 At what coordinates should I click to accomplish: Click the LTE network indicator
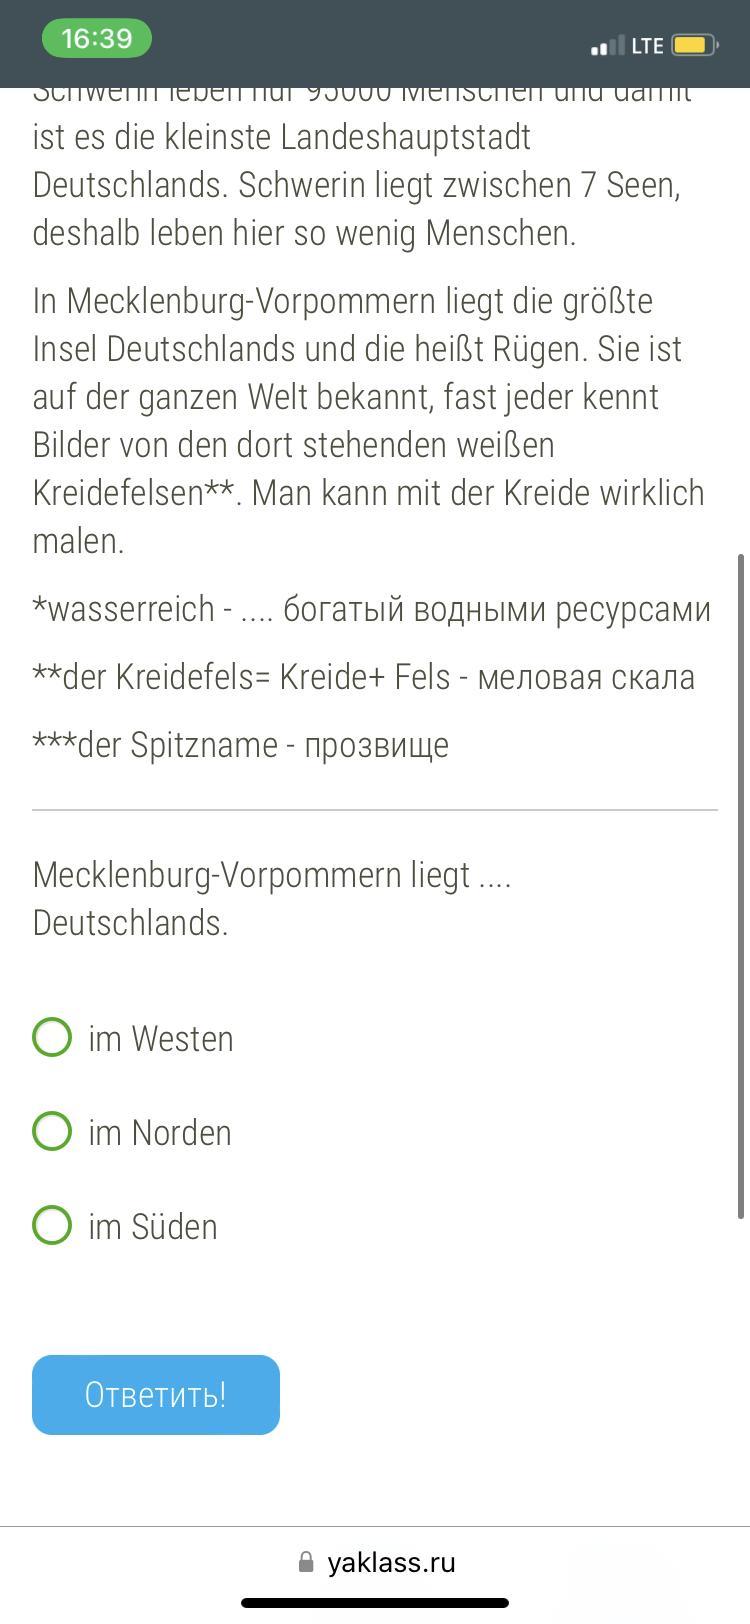tap(647, 46)
